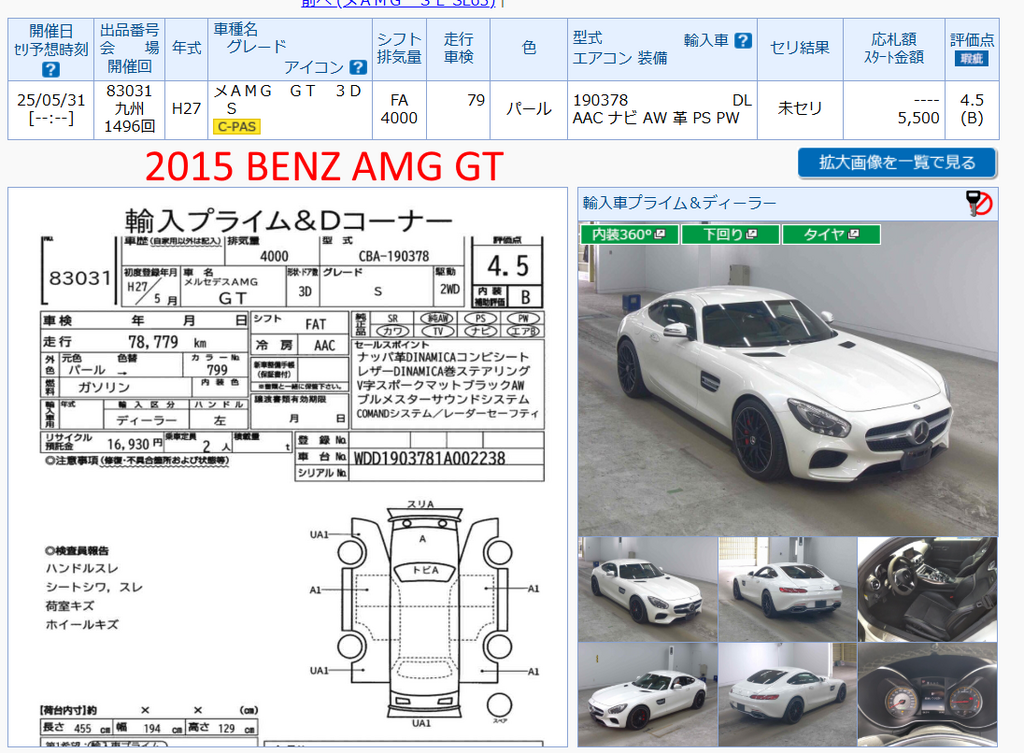The height and width of the screenshot is (753, 1024).
Task: Click the メAMG GT 3D S model name
Action: pyautogui.click(x=287, y=99)
